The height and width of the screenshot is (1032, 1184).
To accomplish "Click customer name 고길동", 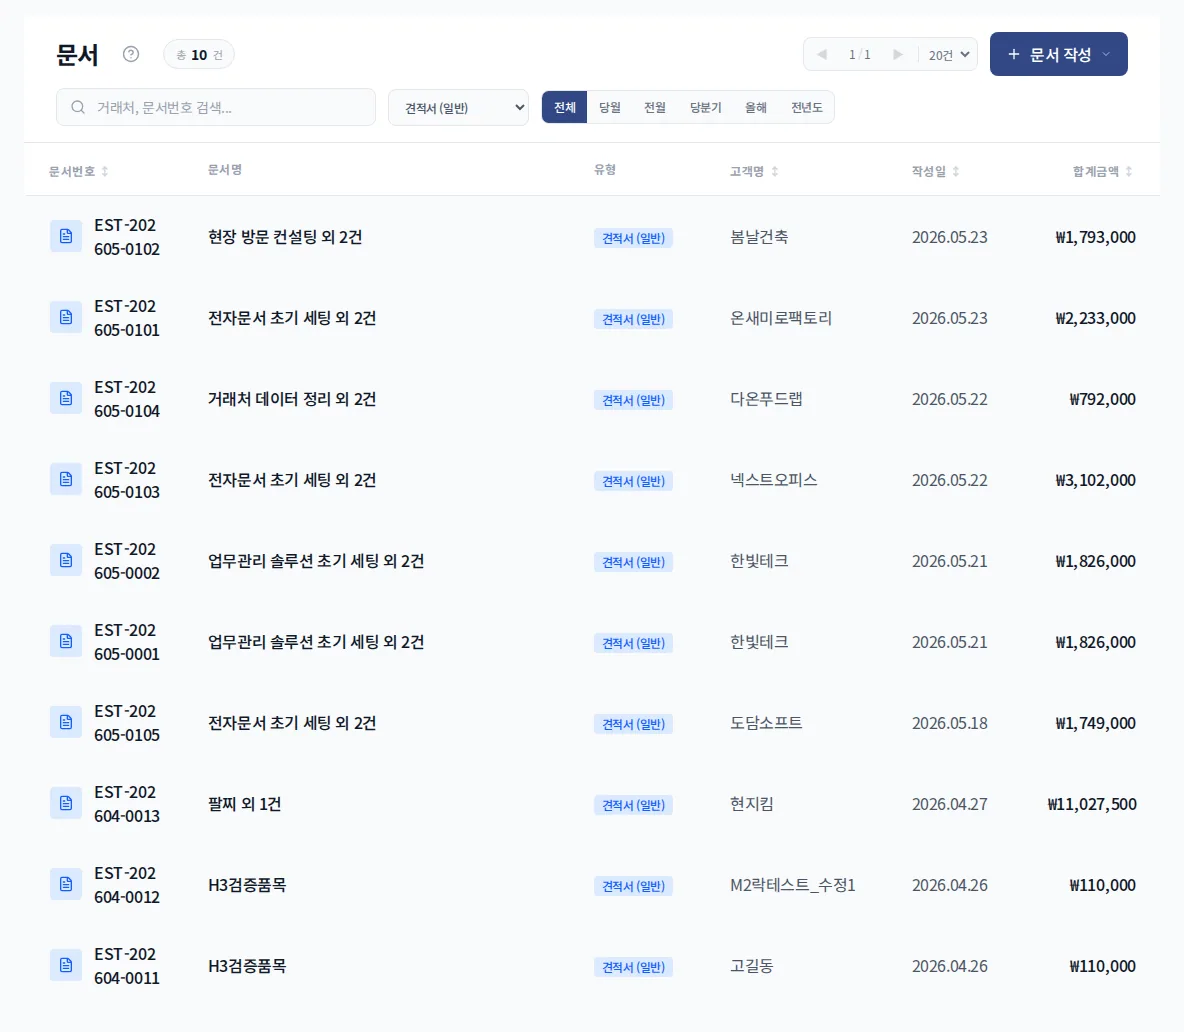I will (751, 966).
